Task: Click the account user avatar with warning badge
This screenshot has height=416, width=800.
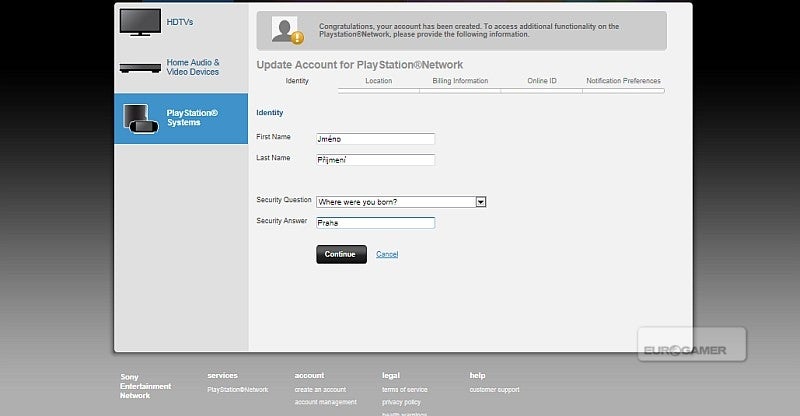Action: pos(287,31)
